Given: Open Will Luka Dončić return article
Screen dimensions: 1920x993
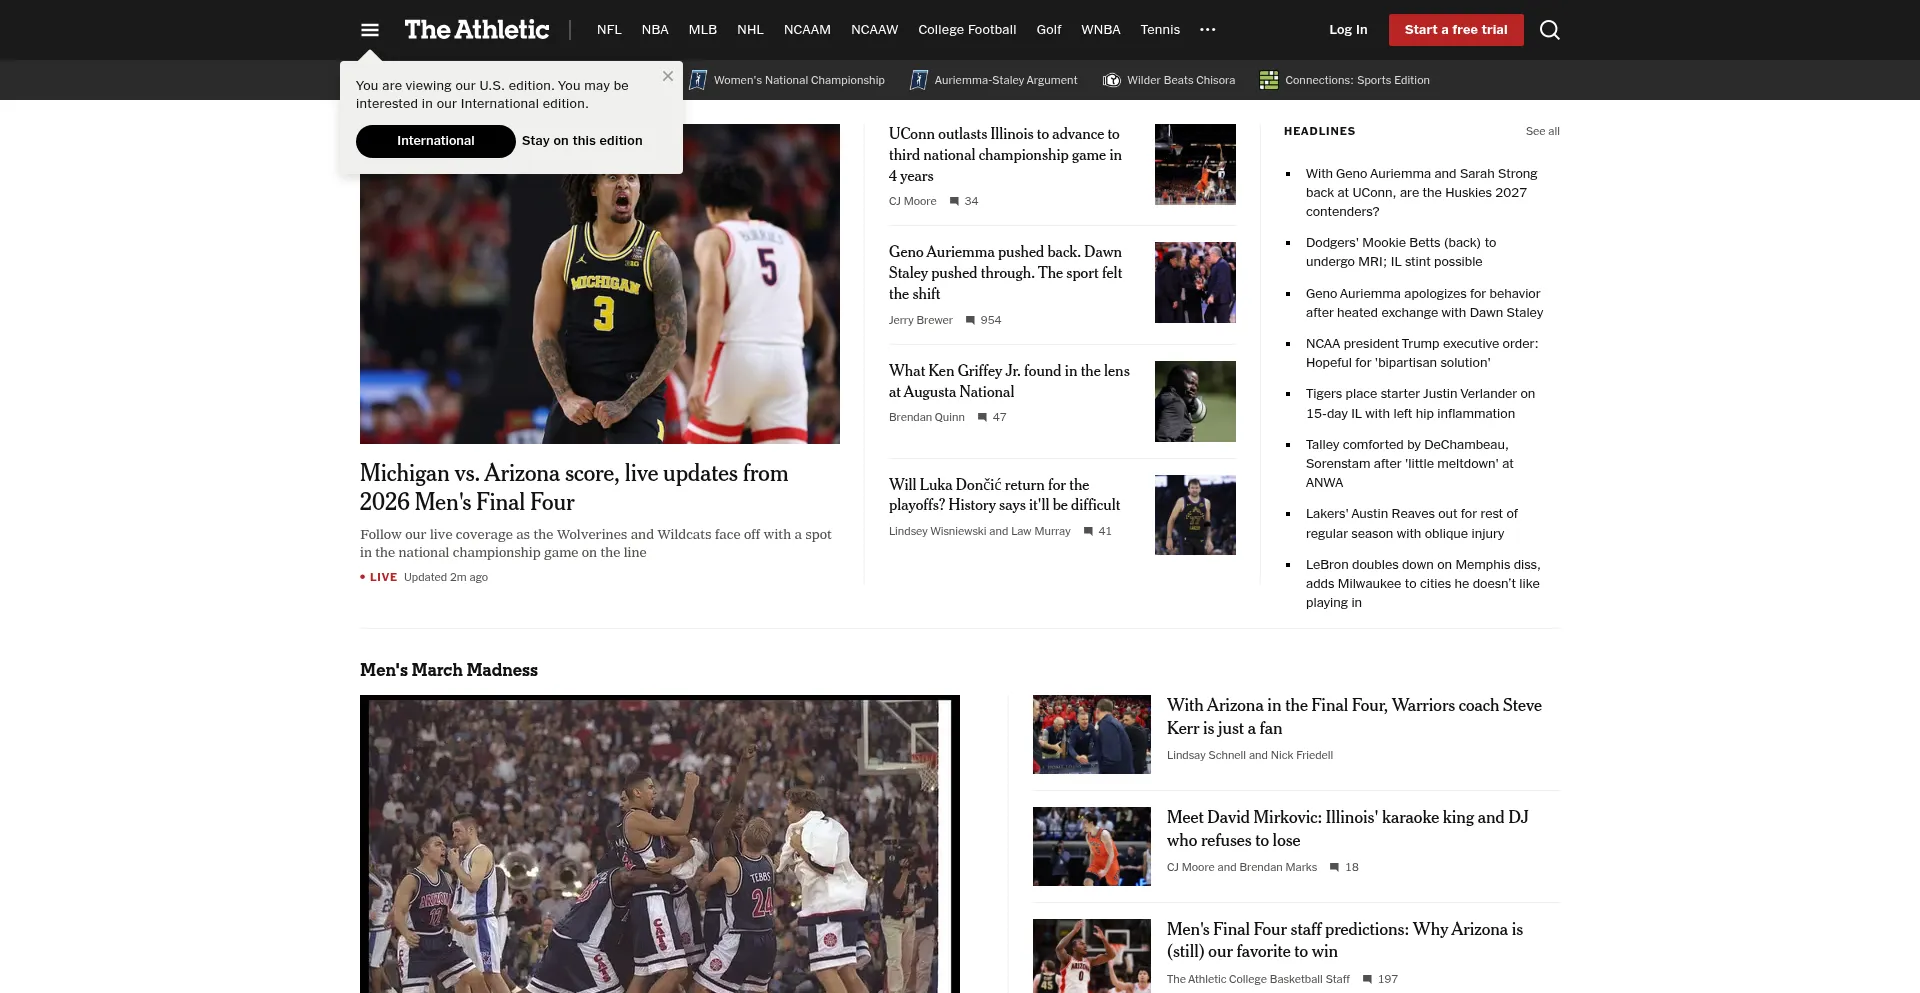Looking at the screenshot, I should coord(1004,495).
